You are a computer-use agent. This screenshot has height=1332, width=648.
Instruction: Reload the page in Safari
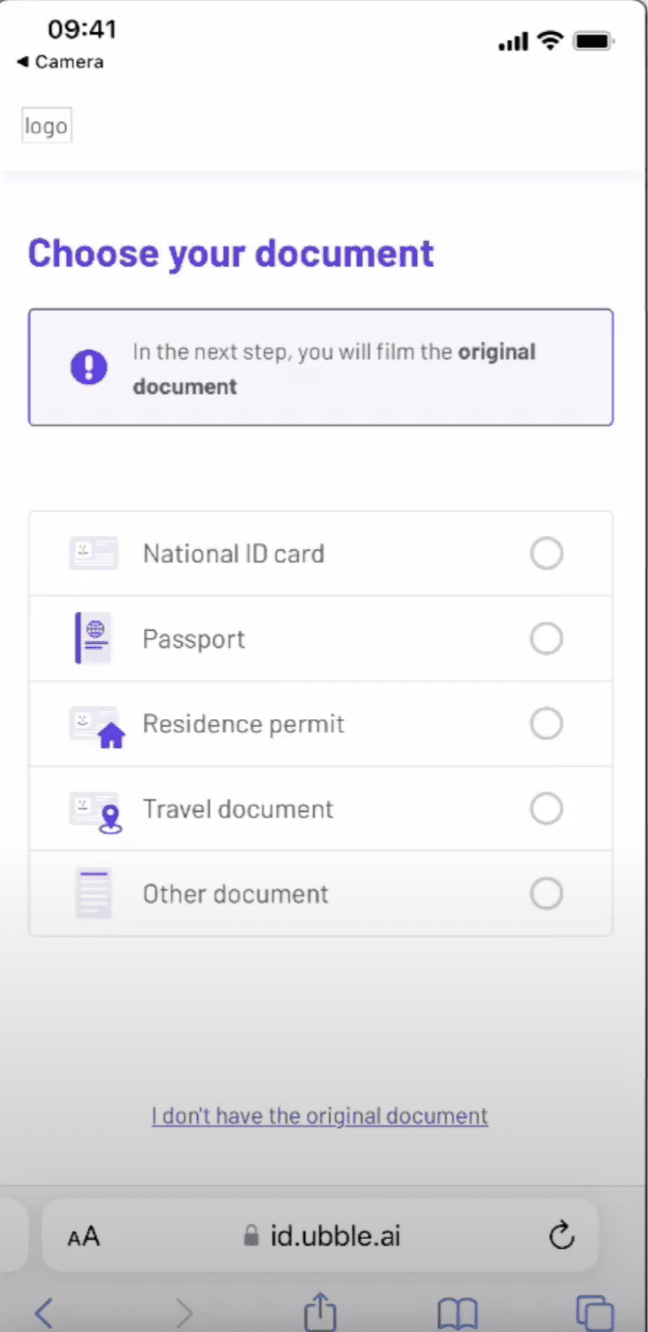562,1236
